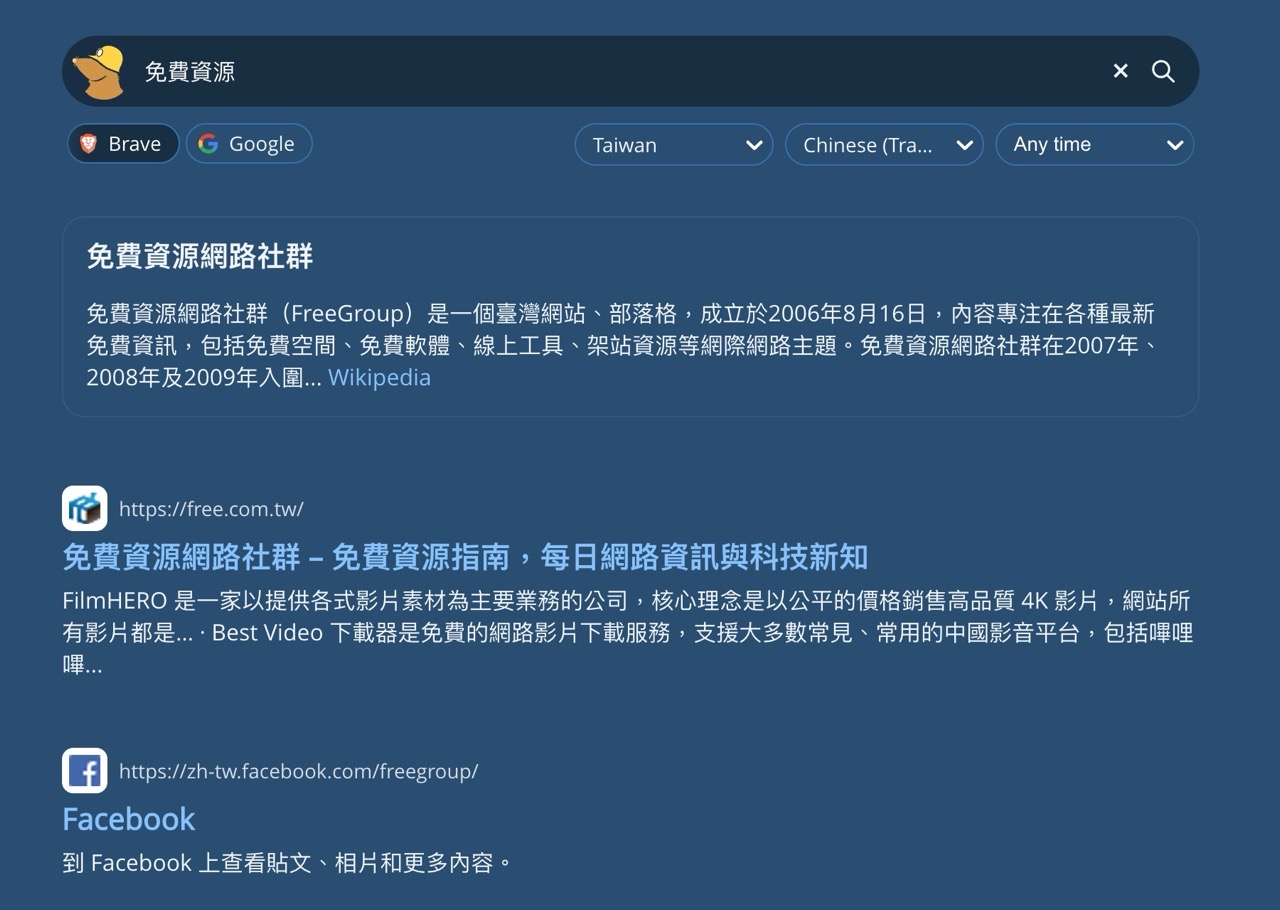Click the FreeGroup Wikipedia summary paragraph
This screenshot has width=1280, height=910.
pyautogui.click(x=622, y=345)
